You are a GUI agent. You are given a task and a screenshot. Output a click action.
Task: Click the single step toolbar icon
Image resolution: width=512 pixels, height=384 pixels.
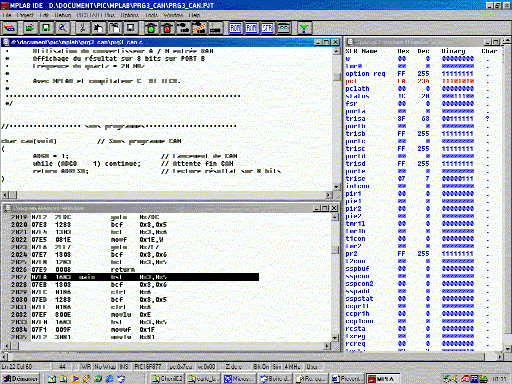tap(183, 28)
